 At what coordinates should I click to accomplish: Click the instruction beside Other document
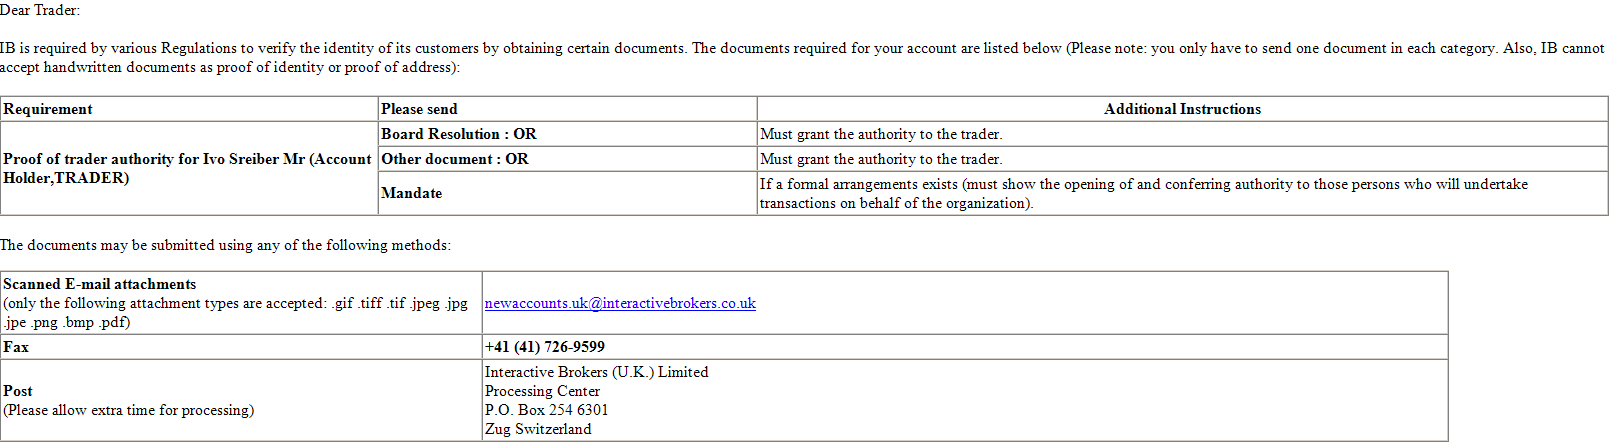coord(881,159)
